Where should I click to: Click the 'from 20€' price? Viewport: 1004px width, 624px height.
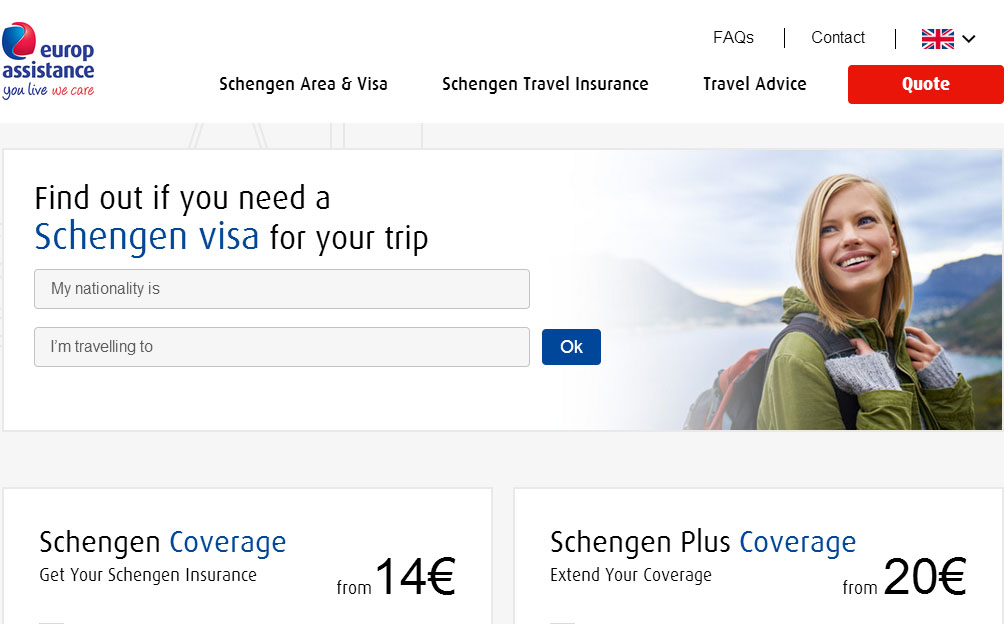tap(904, 579)
